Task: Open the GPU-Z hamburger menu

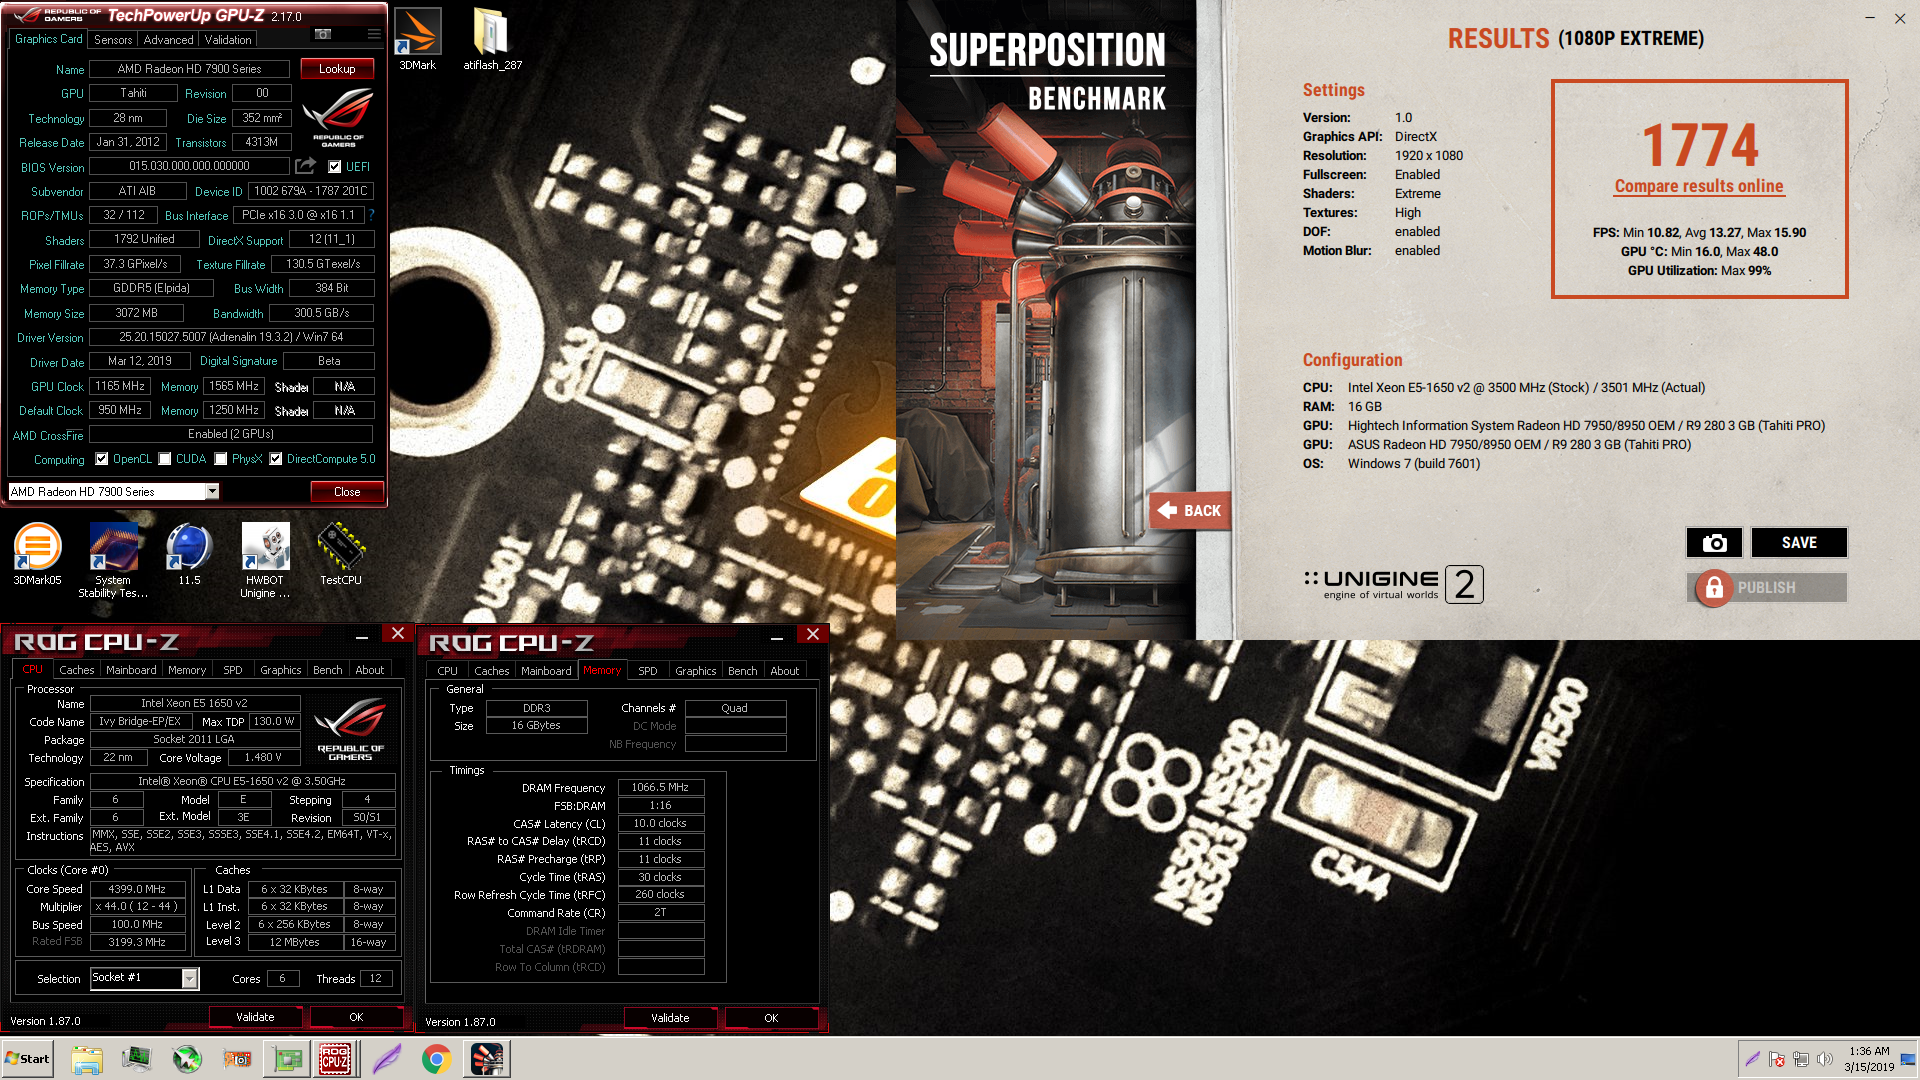Action: click(x=374, y=34)
